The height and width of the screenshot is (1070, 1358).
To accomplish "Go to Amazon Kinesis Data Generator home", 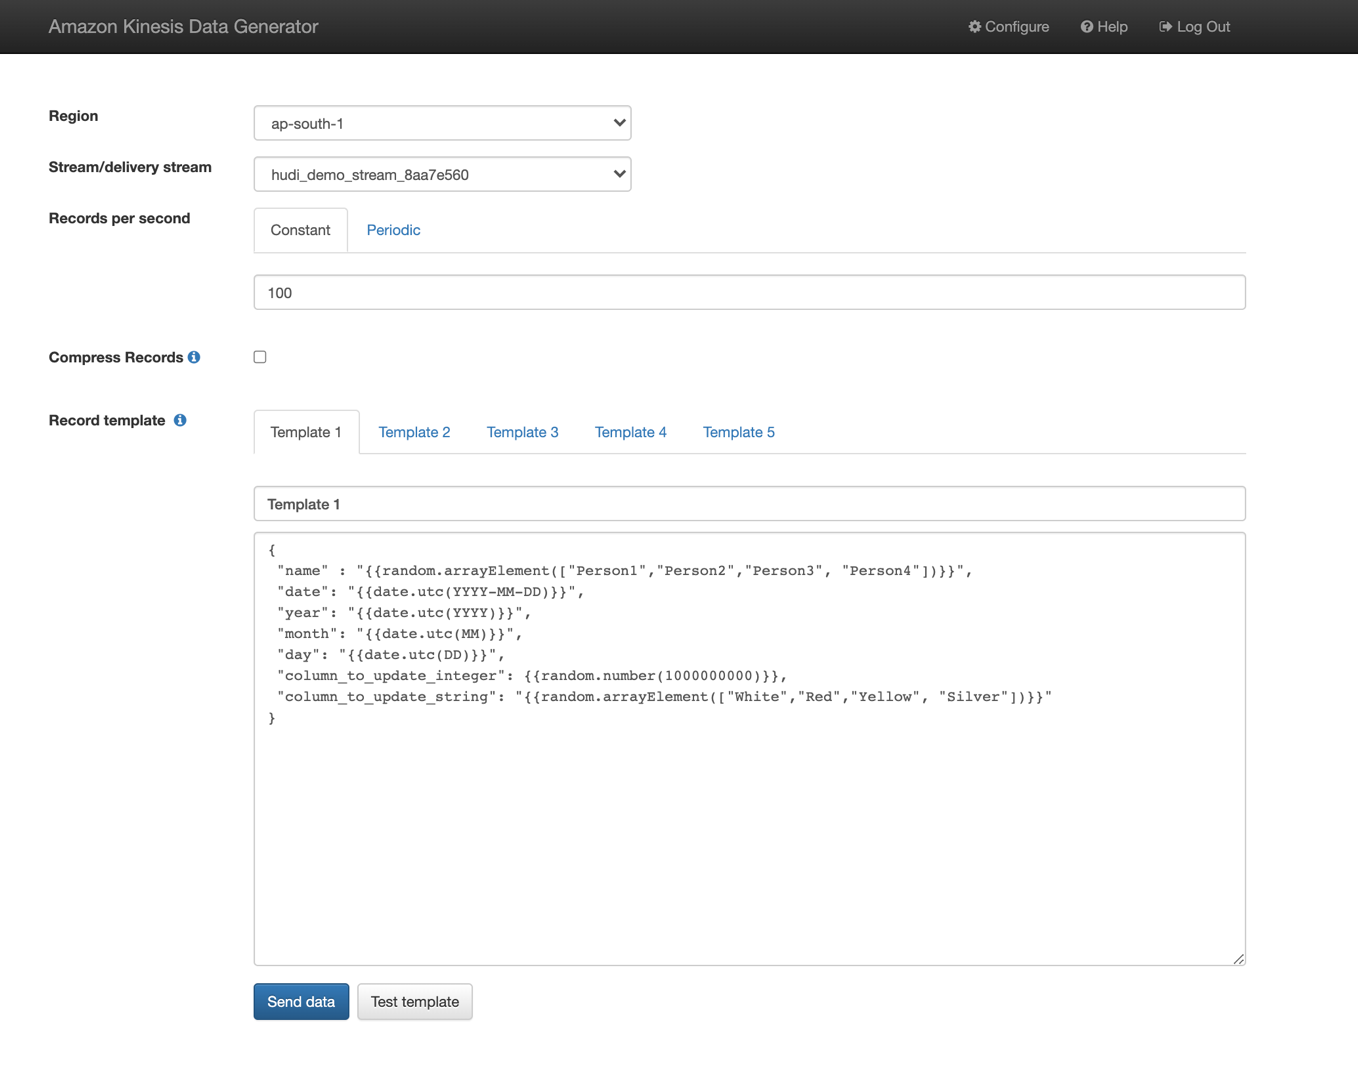I will click(x=183, y=27).
